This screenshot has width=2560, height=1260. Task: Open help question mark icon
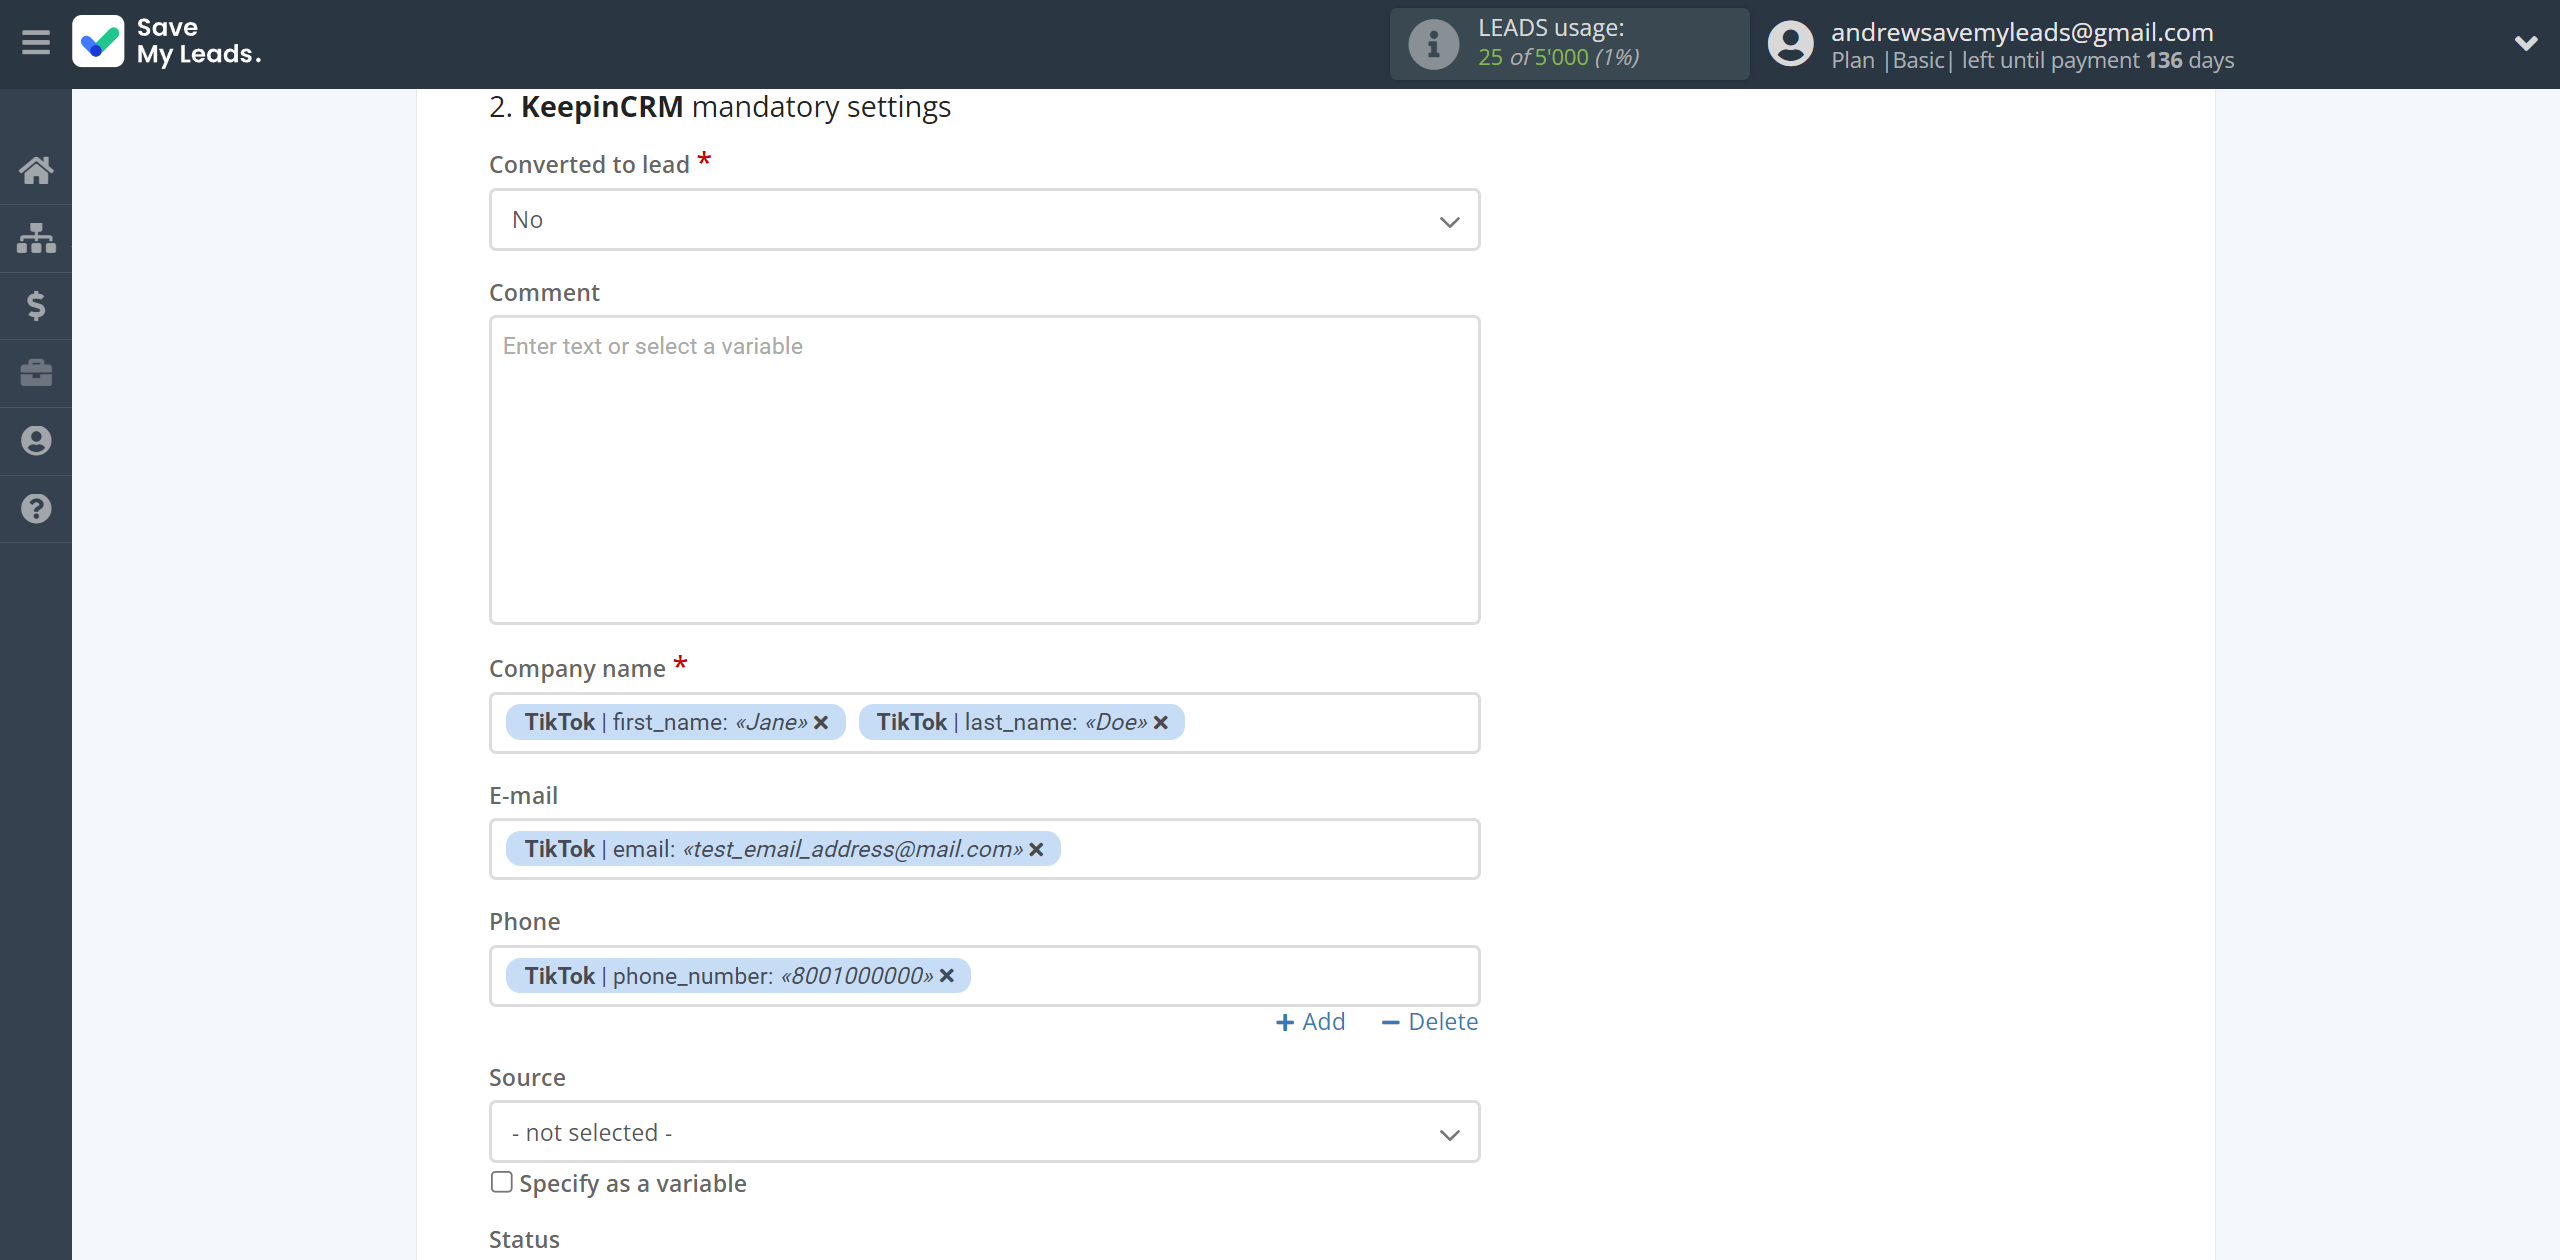36,509
